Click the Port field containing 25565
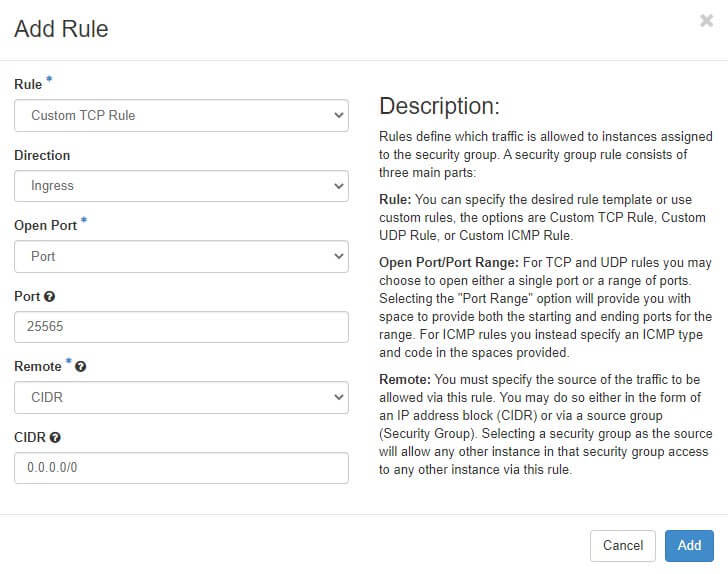The image size is (728, 574). click(x=181, y=327)
